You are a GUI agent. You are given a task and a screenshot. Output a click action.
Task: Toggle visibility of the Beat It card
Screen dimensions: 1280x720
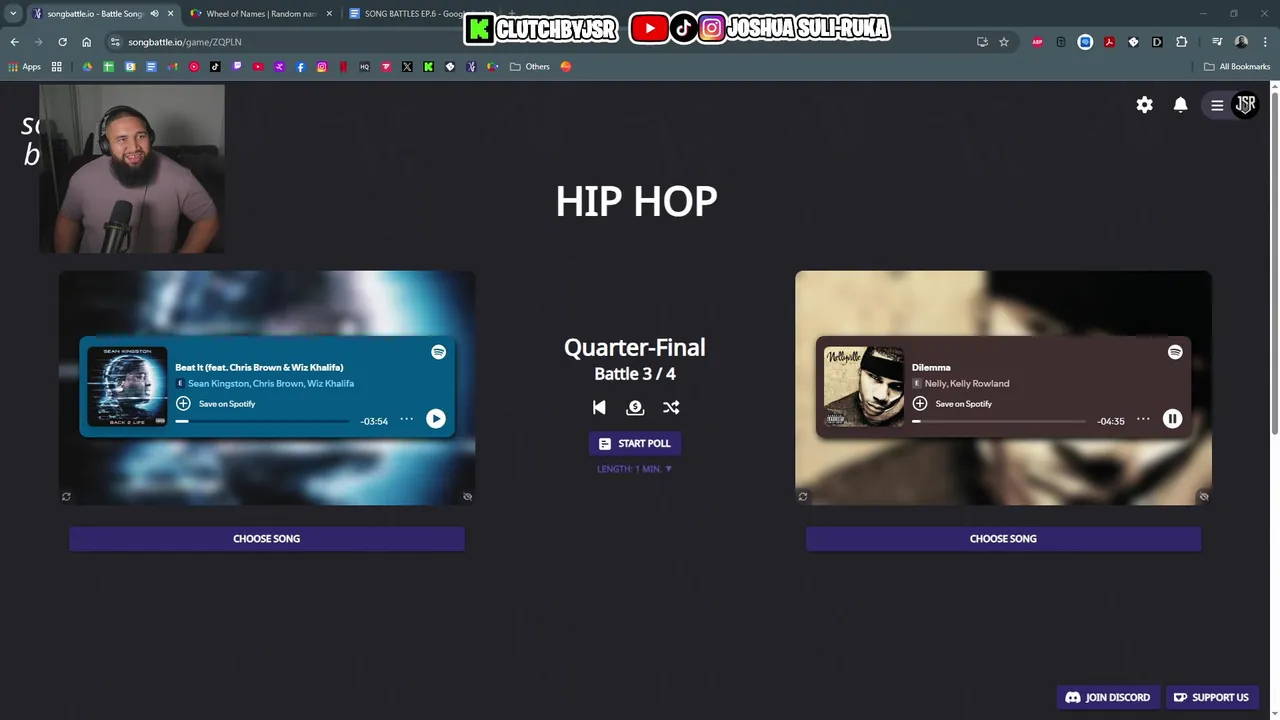pos(467,496)
